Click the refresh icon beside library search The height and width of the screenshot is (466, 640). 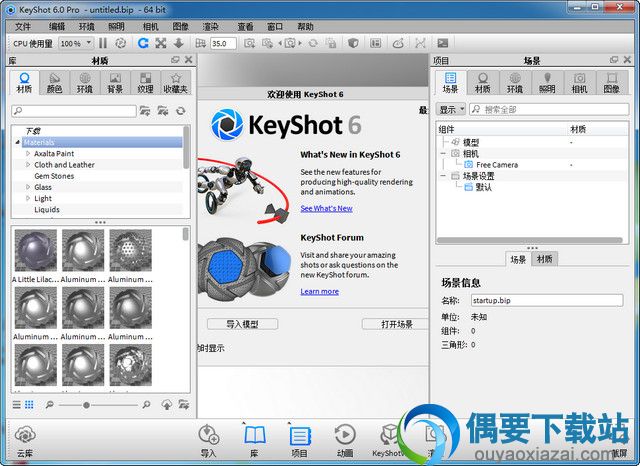(x=180, y=111)
